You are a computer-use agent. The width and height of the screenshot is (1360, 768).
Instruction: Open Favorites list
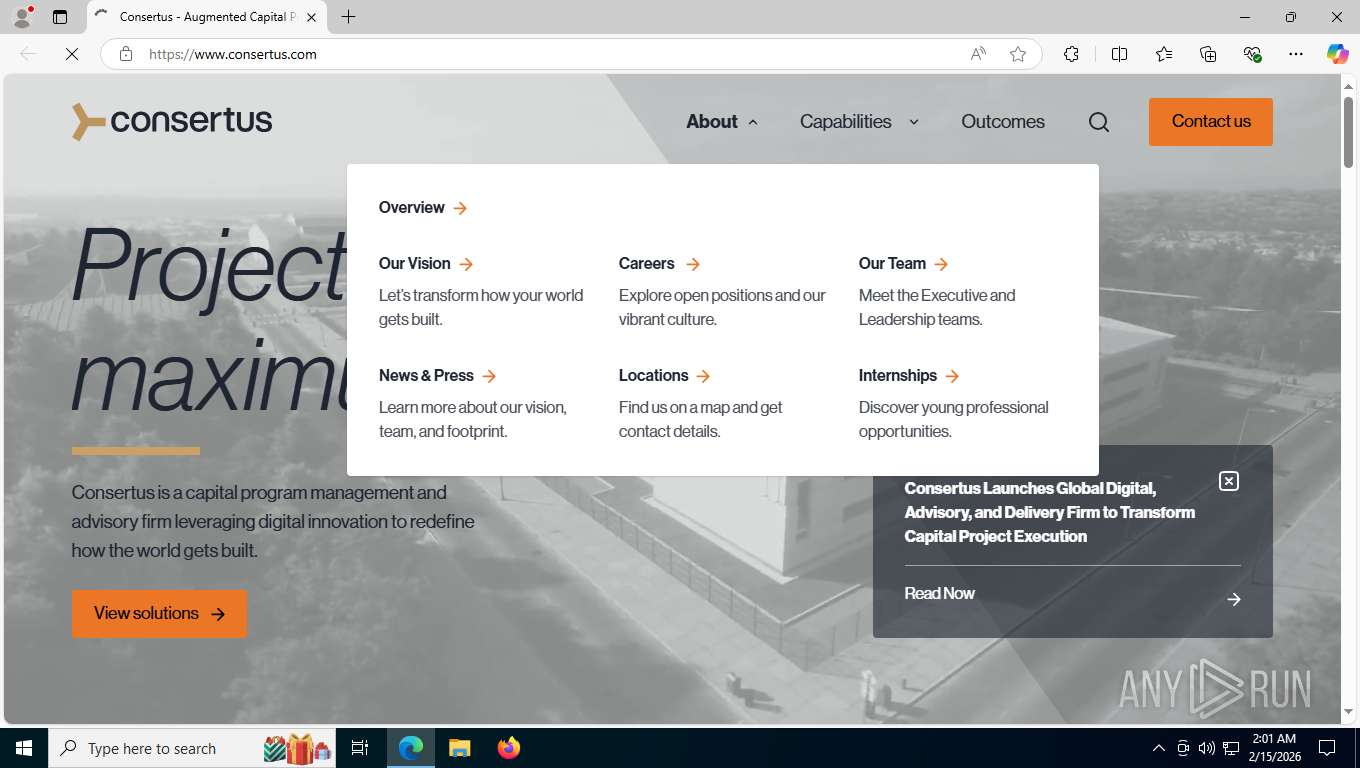[1164, 54]
